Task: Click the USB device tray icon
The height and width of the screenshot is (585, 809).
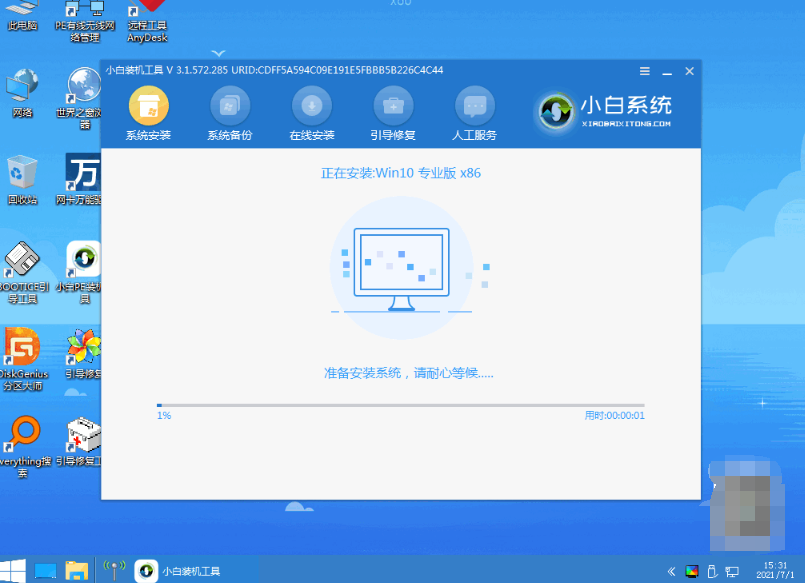Action: 712,571
